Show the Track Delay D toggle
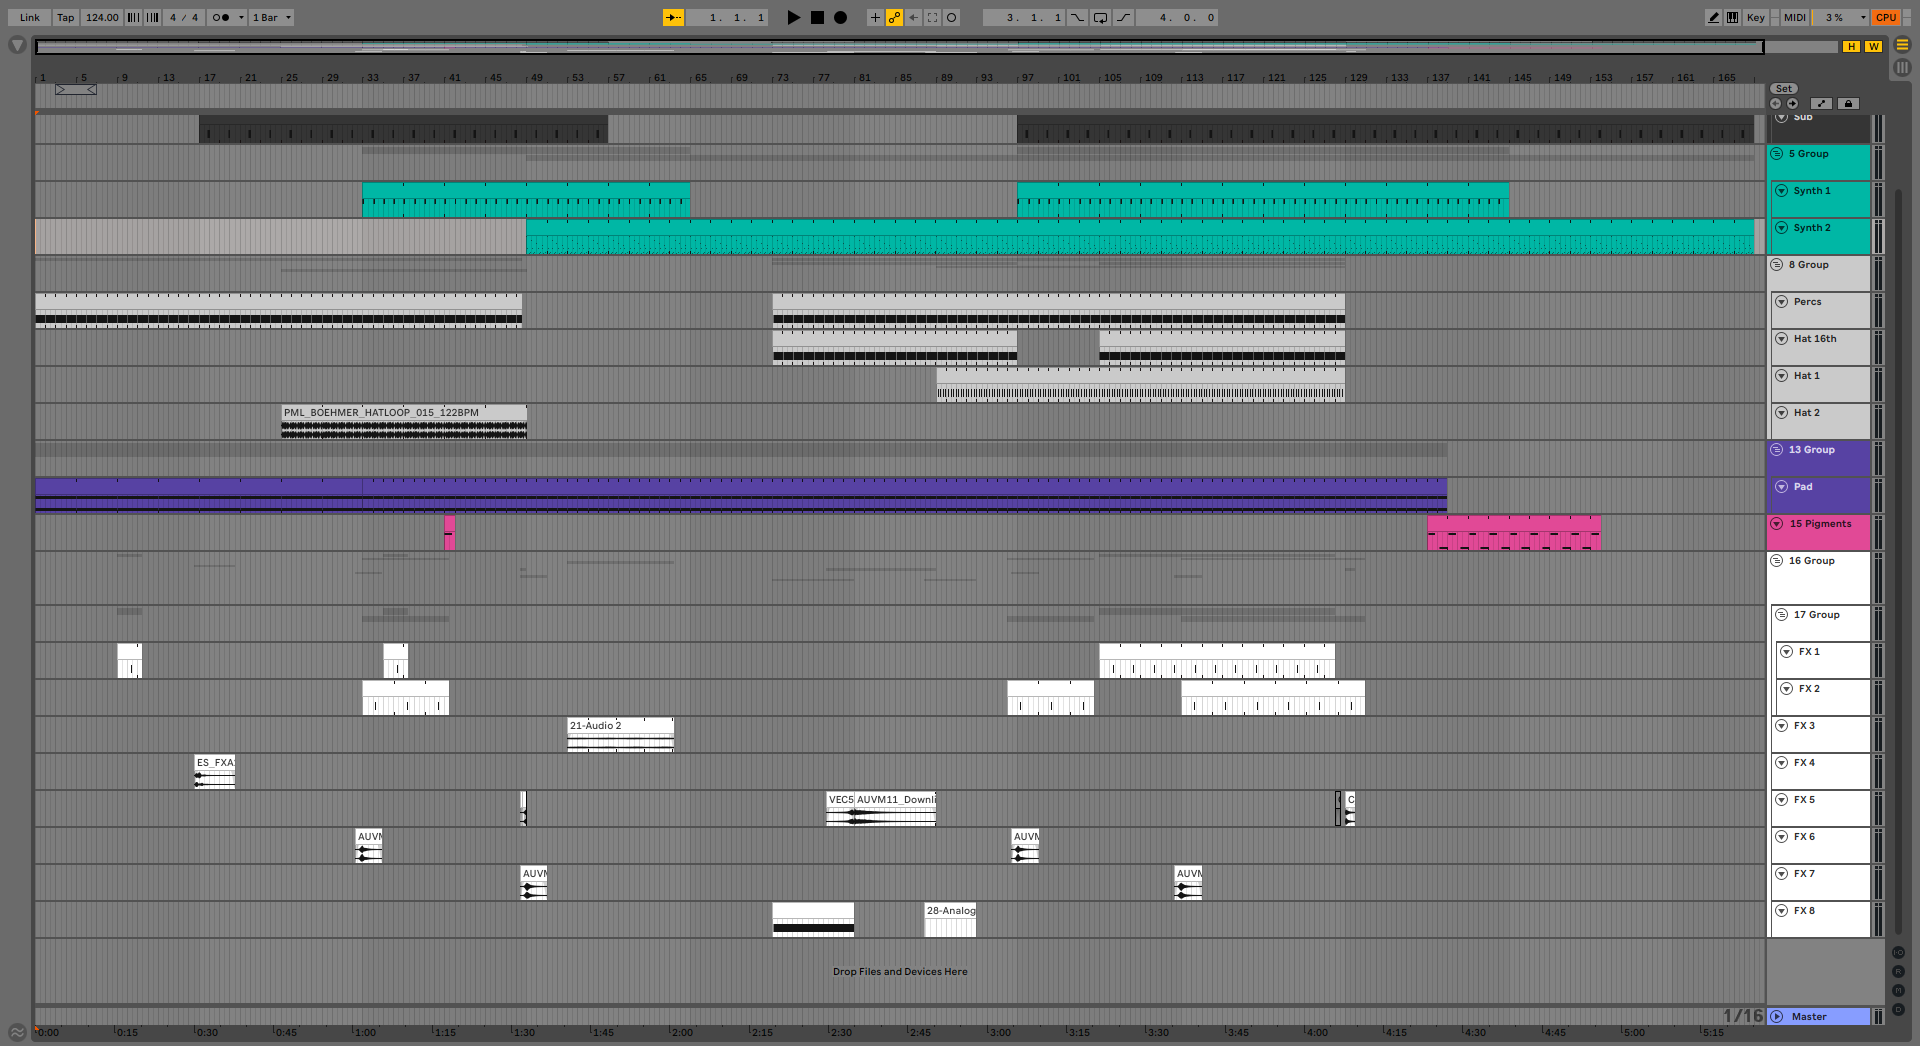Image resolution: width=1920 pixels, height=1046 pixels. pos(1898,1010)
